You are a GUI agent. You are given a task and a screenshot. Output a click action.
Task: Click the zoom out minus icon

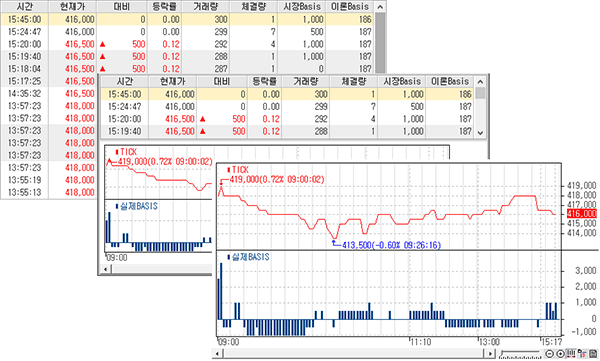pyautogui.click(x=549, y=354)
